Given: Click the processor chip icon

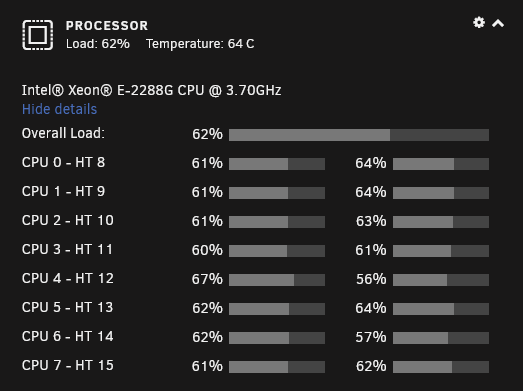Looking at the screenshot, I should pyautogui.click(x=38, y=35).
